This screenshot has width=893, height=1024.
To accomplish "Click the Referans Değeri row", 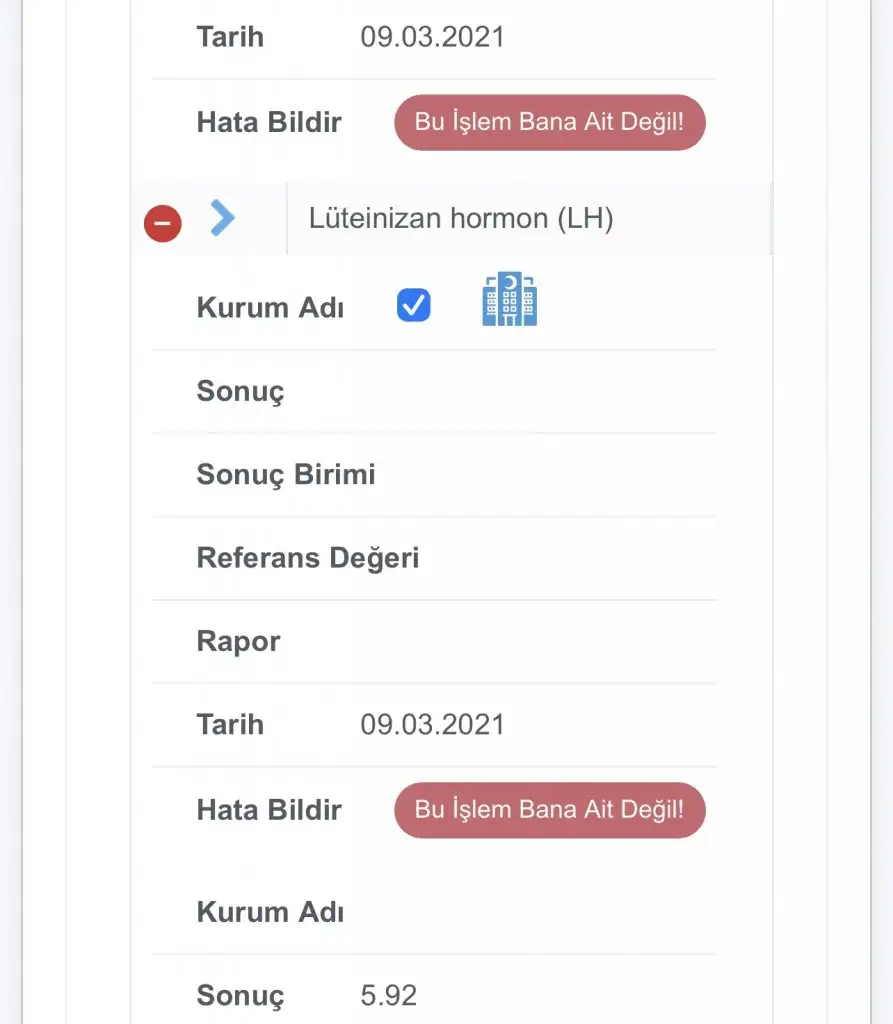I will (x=308, y=558).
